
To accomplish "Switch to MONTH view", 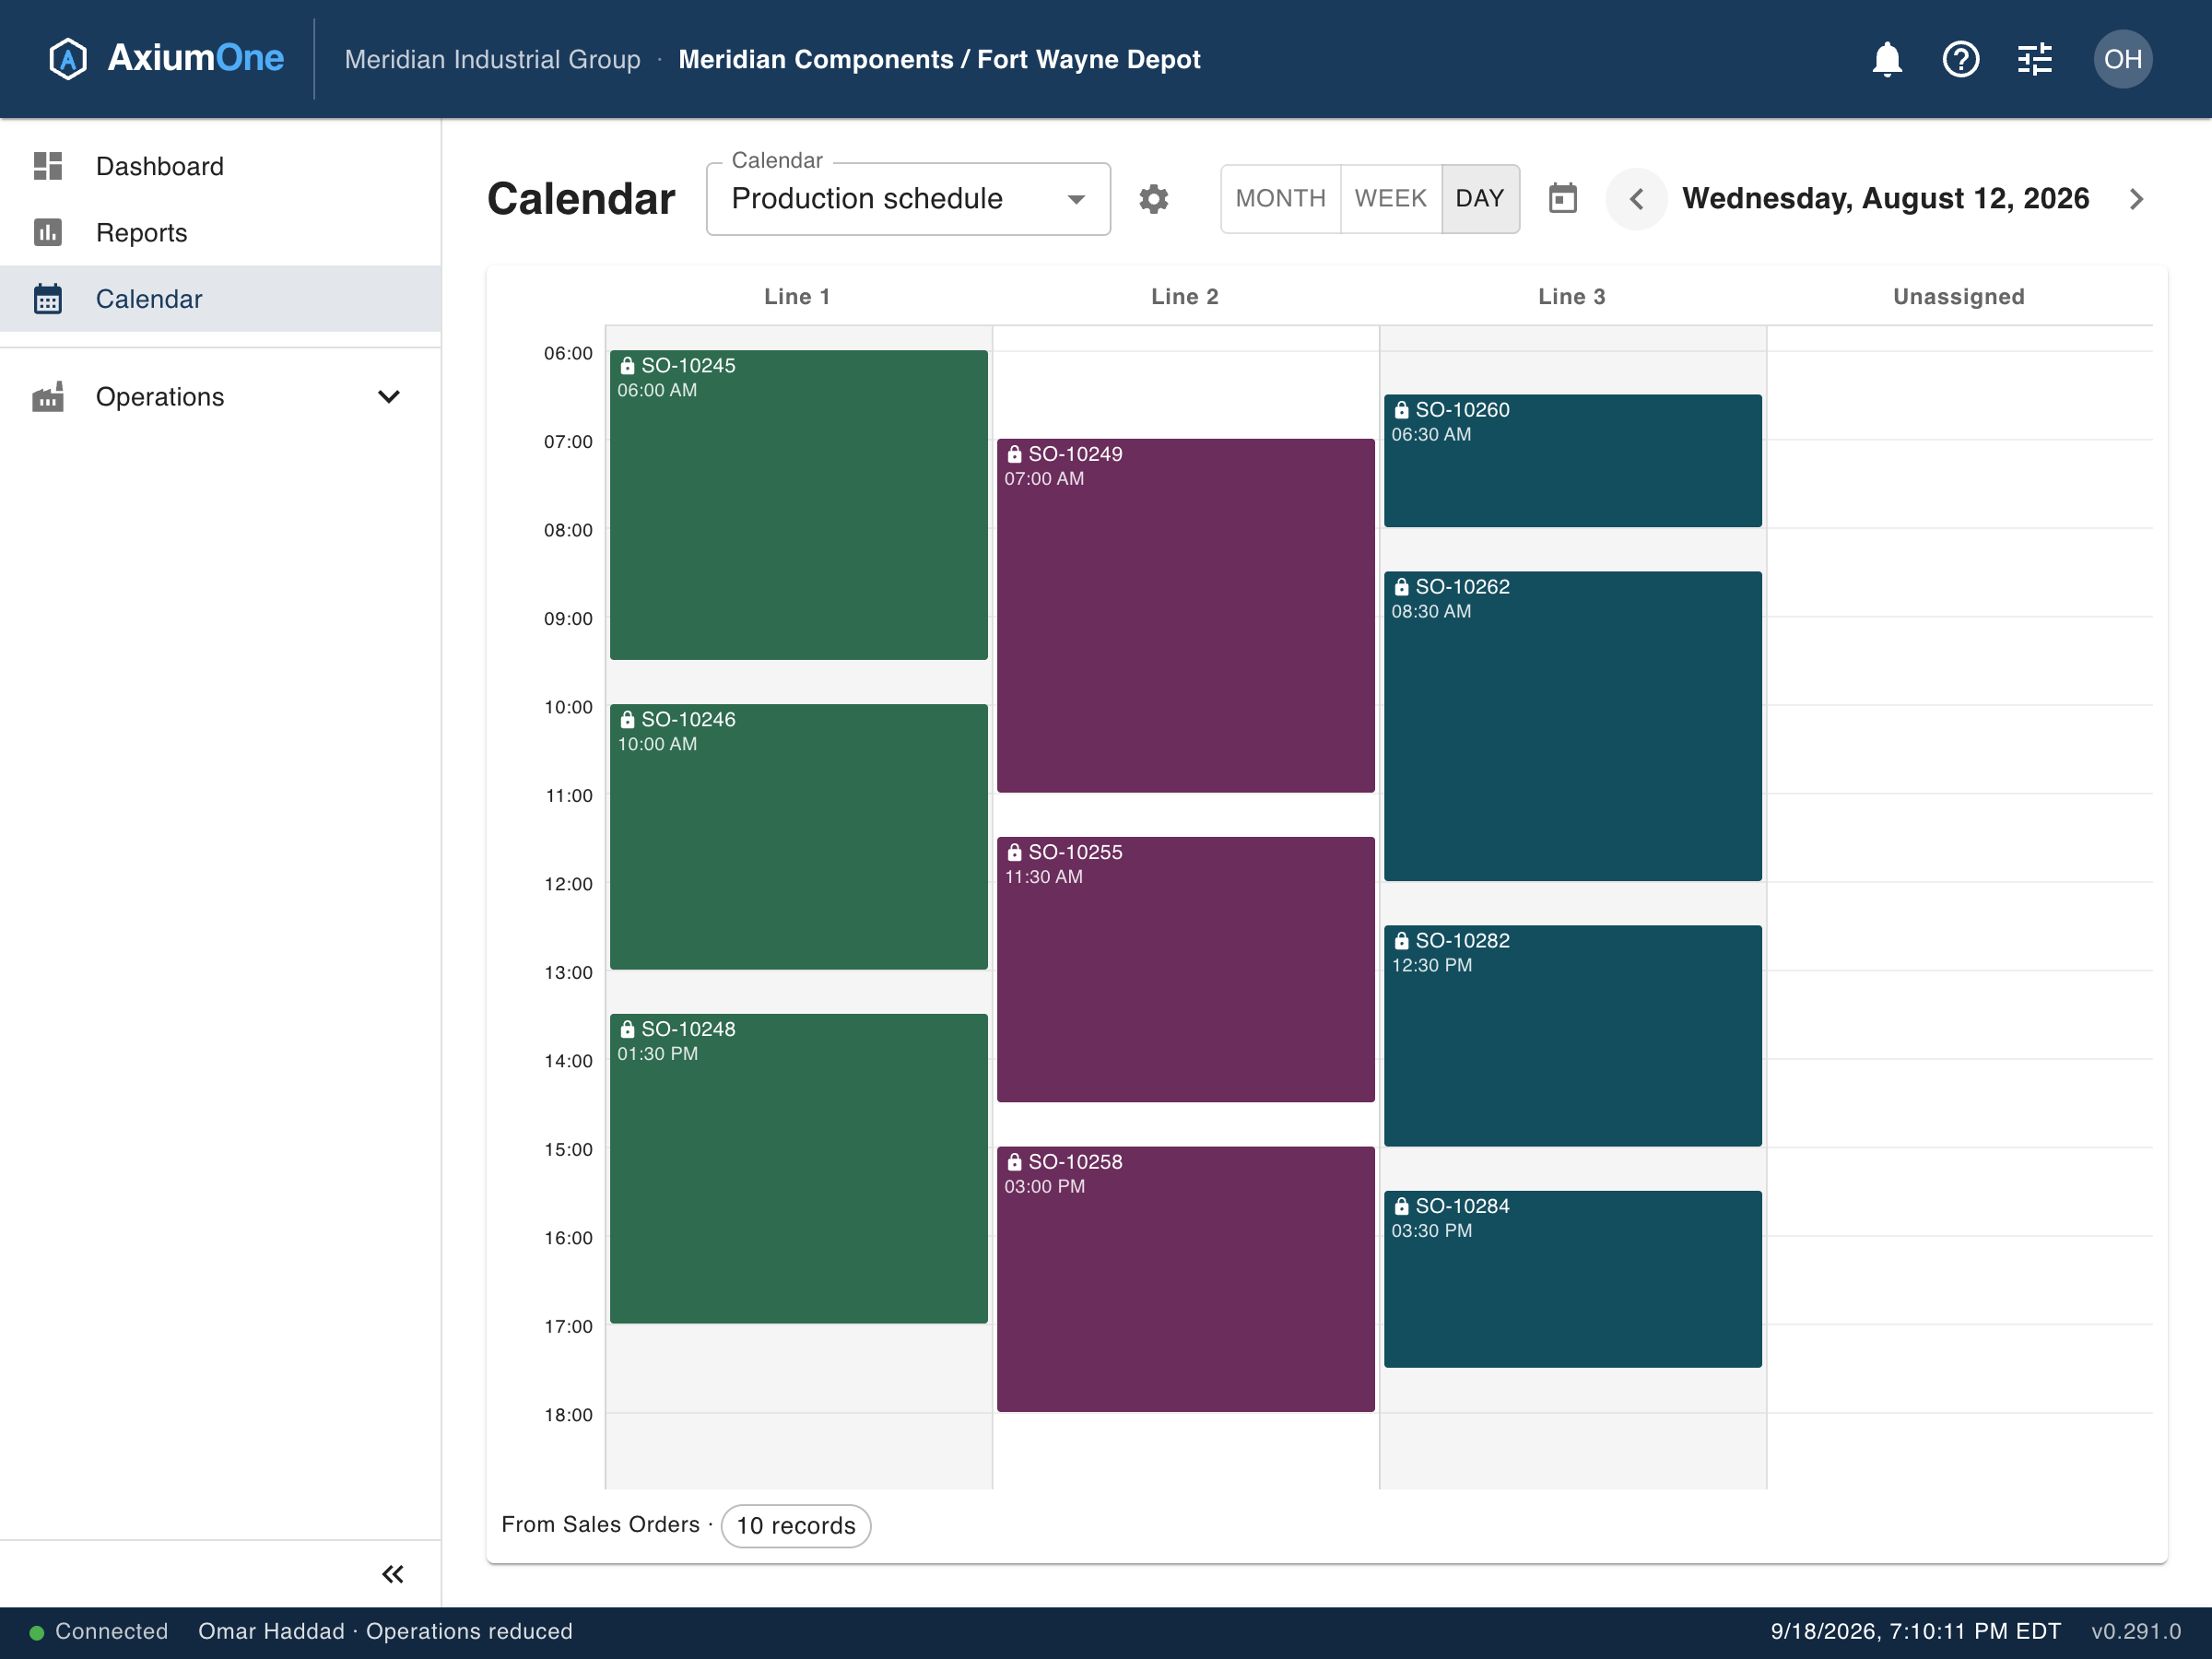I will [1280, 199].
